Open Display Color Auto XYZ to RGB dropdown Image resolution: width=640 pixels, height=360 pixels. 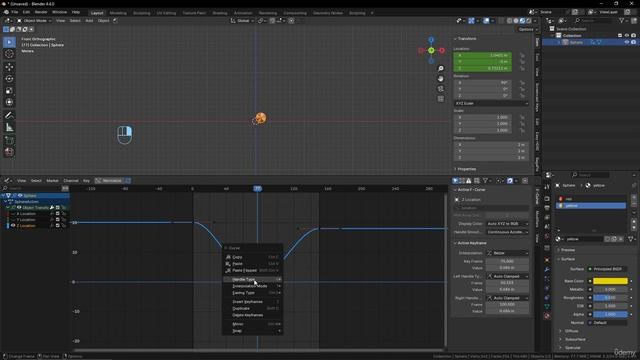point(507,224)
